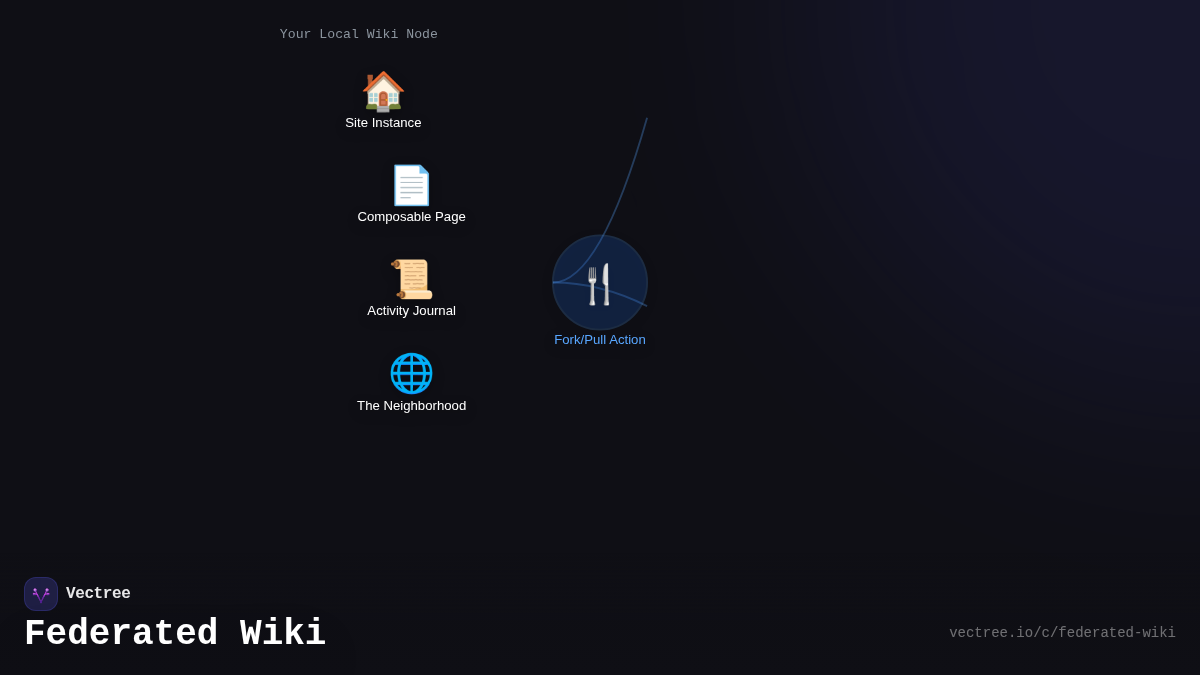Image resolution: width=1200 pixels, height=675 pixels.
Task: Click the purple Vectree logo icon
Action: click(40, 593)
